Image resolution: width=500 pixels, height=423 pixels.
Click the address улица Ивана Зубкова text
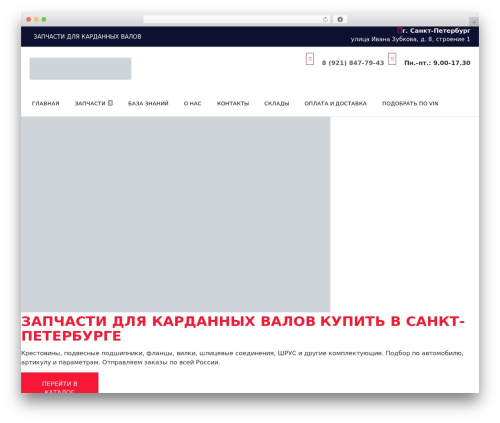410,39
